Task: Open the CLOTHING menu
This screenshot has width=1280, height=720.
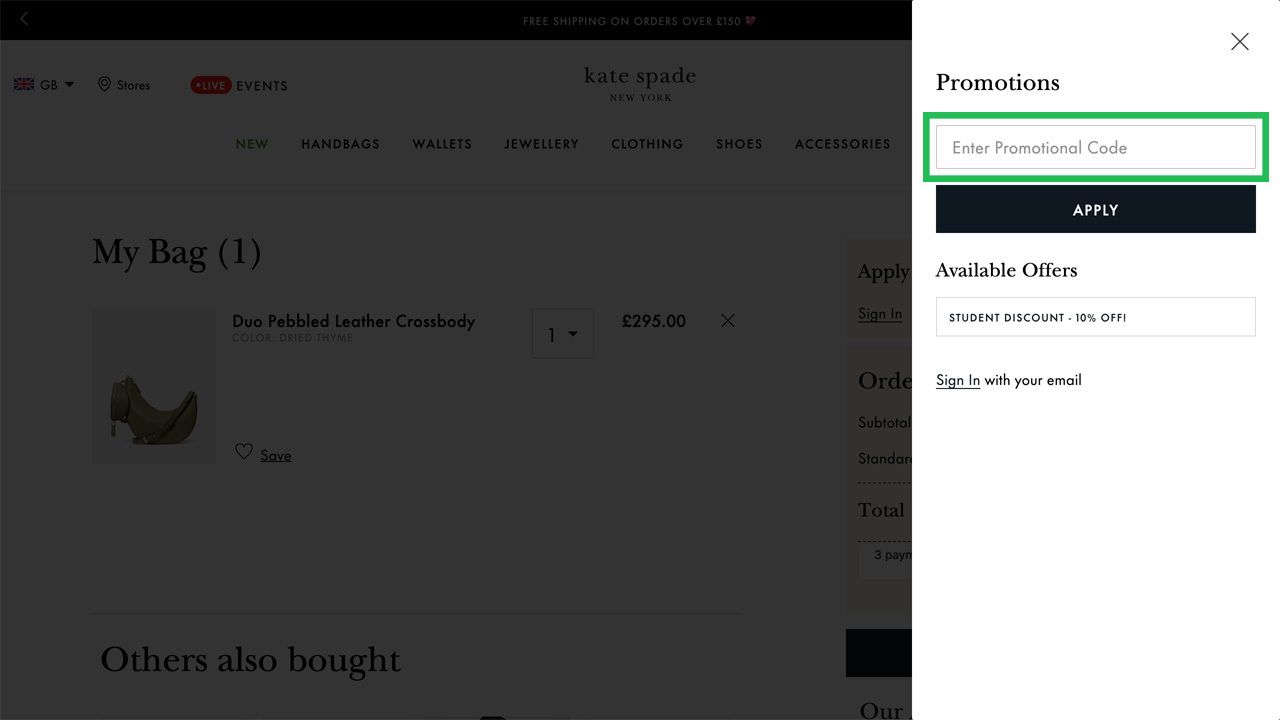Action: (647, 144)
